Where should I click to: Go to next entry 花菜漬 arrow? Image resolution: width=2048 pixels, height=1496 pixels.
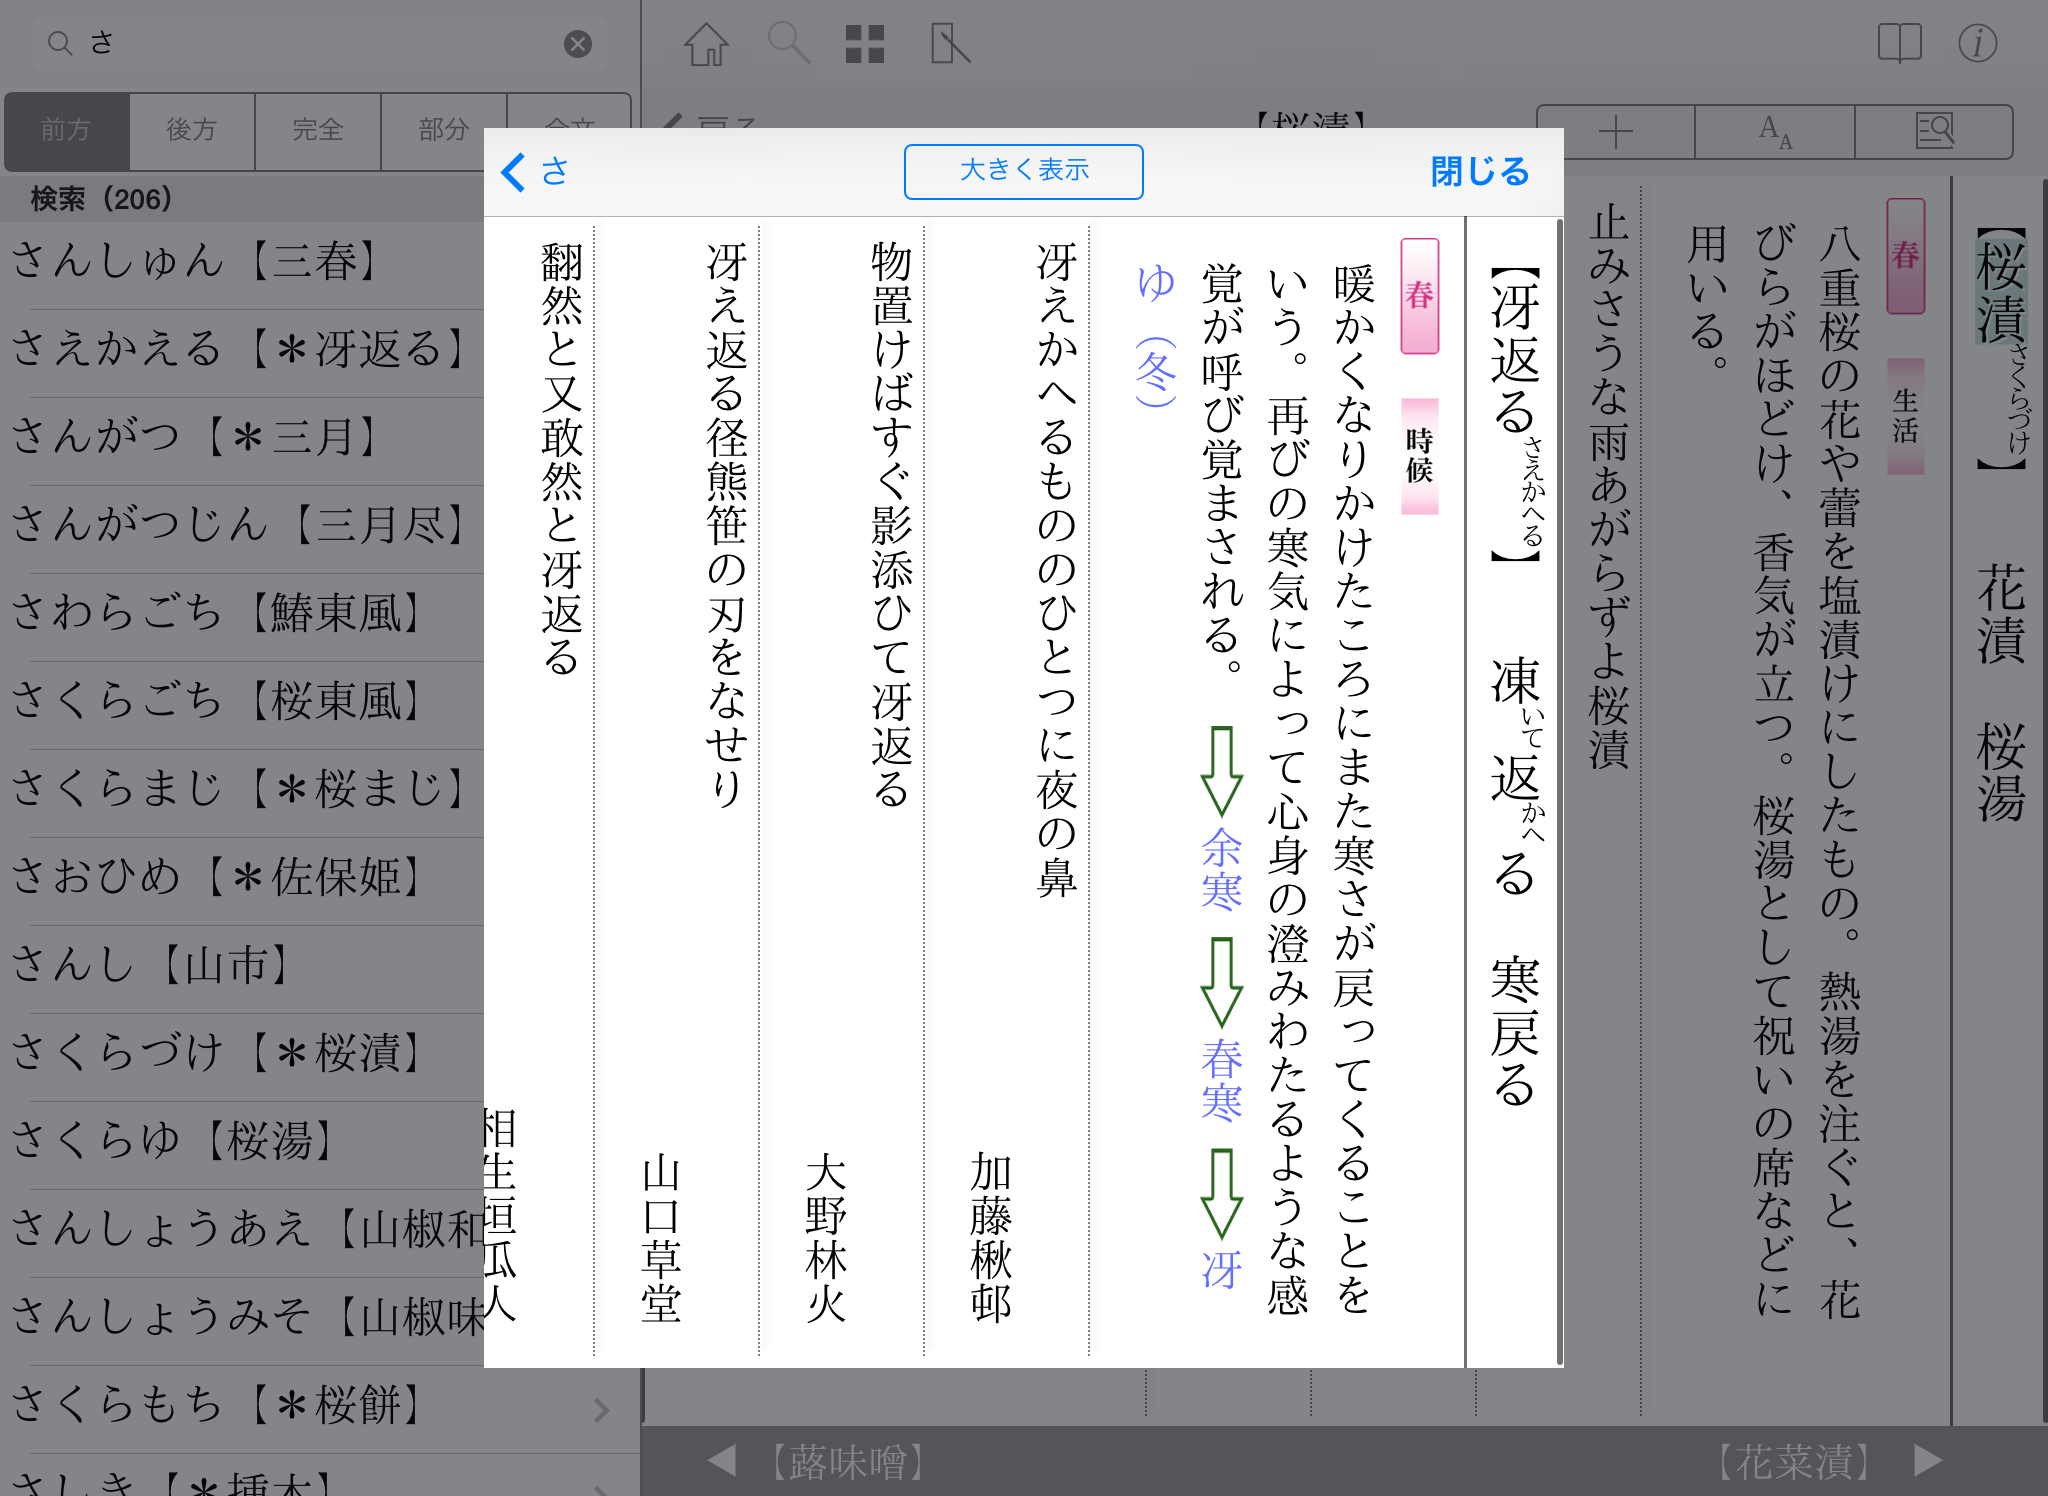point(1927,1460)
